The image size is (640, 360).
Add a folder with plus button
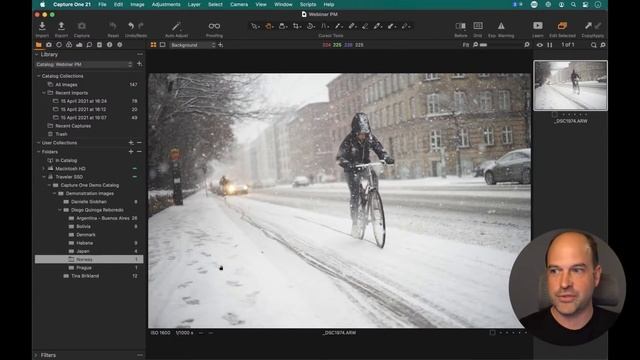point(131,151)
